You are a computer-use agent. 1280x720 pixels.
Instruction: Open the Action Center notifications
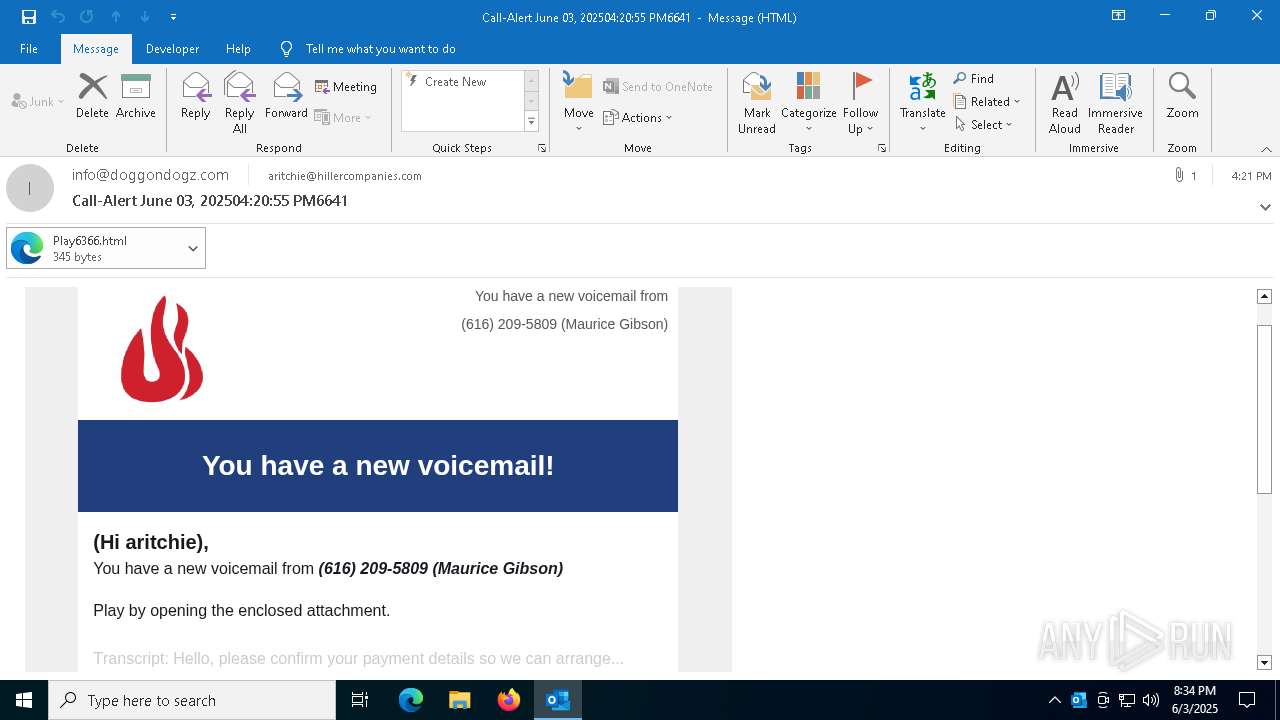[x=1247, y=700]
